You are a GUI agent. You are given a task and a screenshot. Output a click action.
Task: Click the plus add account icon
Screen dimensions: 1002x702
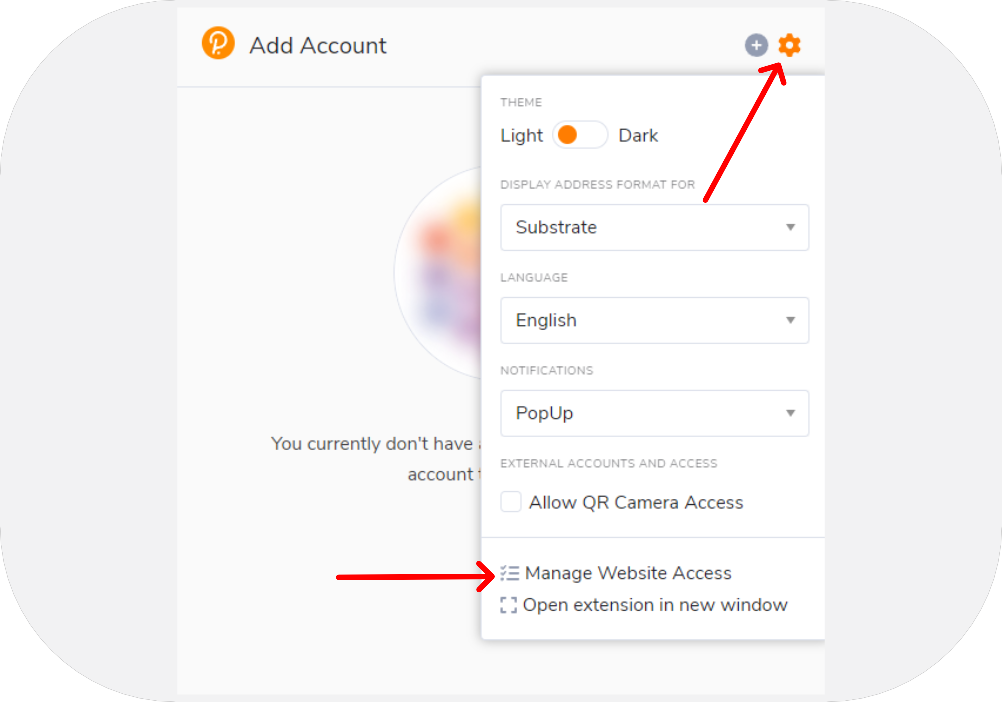coord(757,45)
